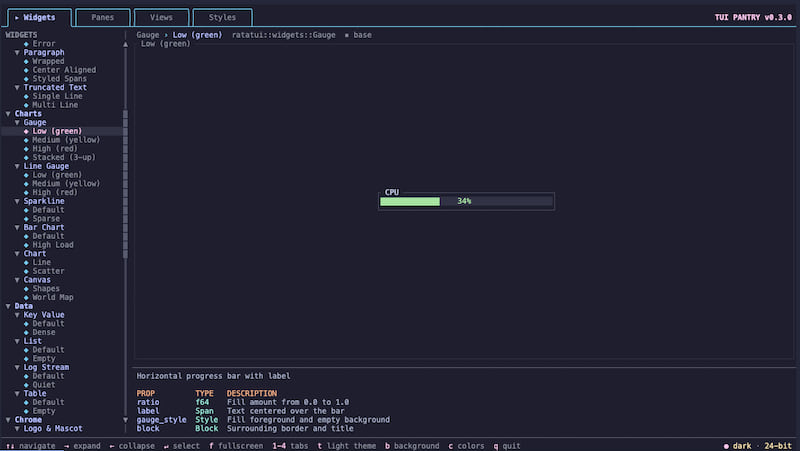Click sidebar scrollbar up arrow
This screenshot has width=800, height=451.
click(126, 44)
